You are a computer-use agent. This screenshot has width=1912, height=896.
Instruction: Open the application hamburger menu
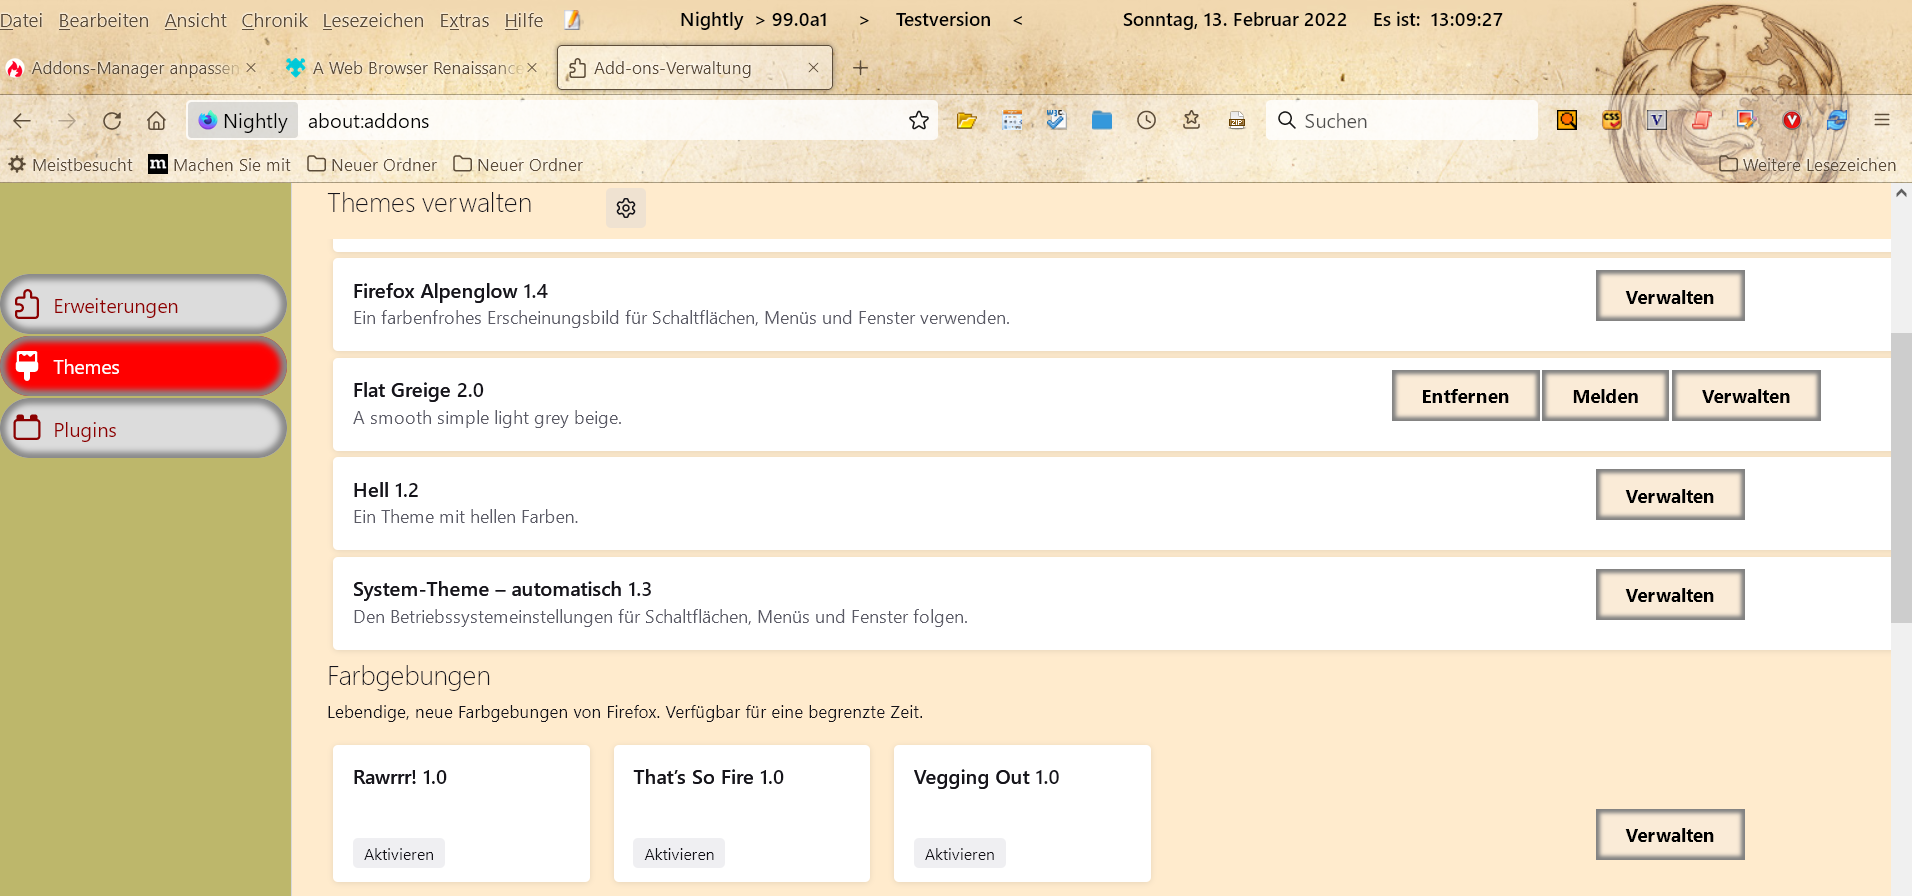pyautogui.click(x=1882, y=121)
